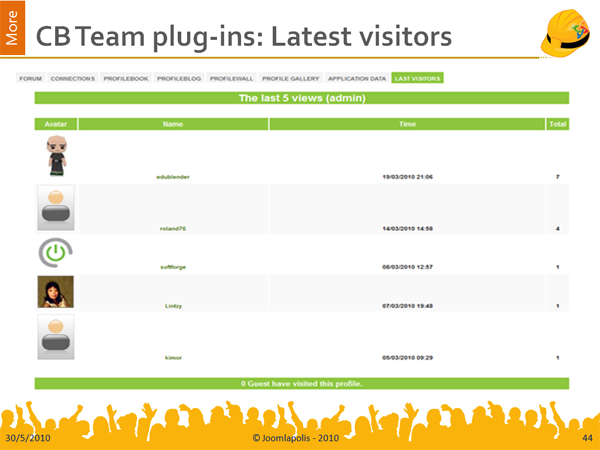Screen dimensions: 600x450
Task: Switch to the Application Data tab
Action: pyautogui.click(x=357, y=78)
